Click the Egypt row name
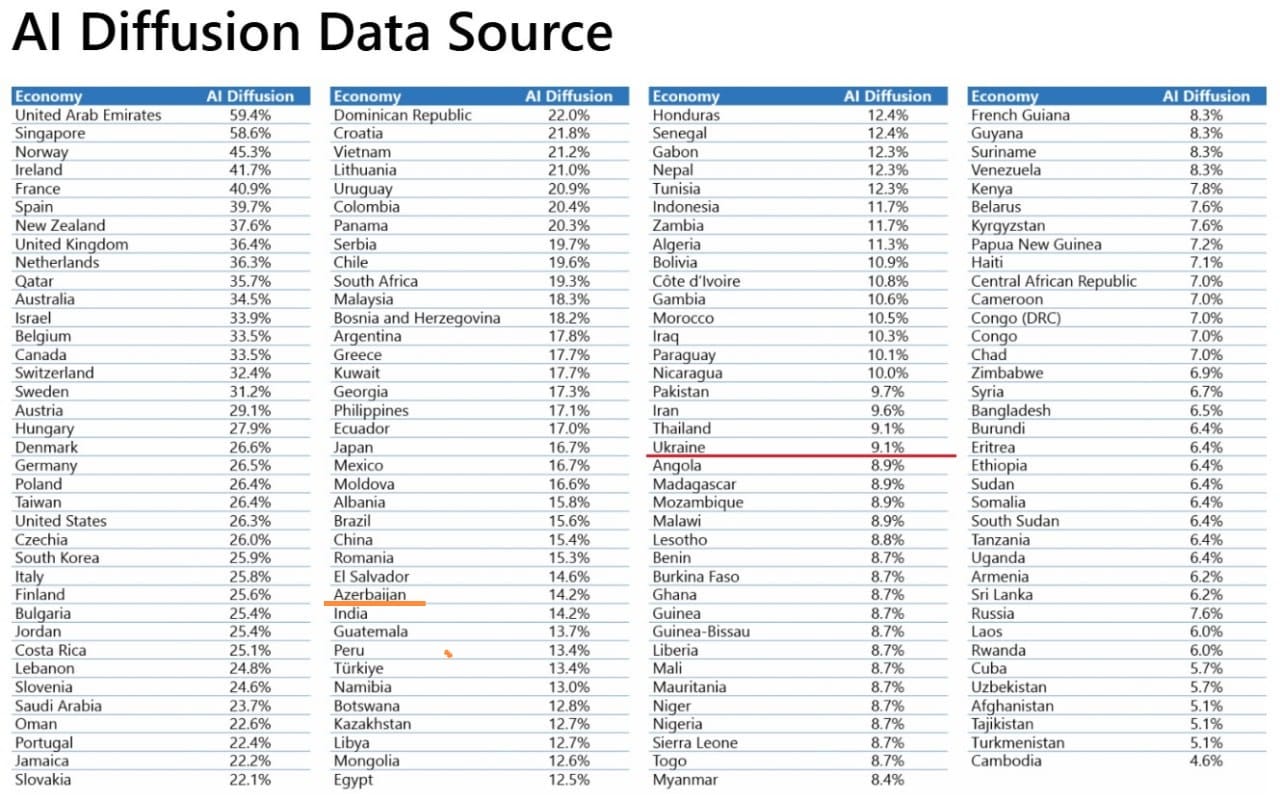1280x800 pixels. coord(353,780)
